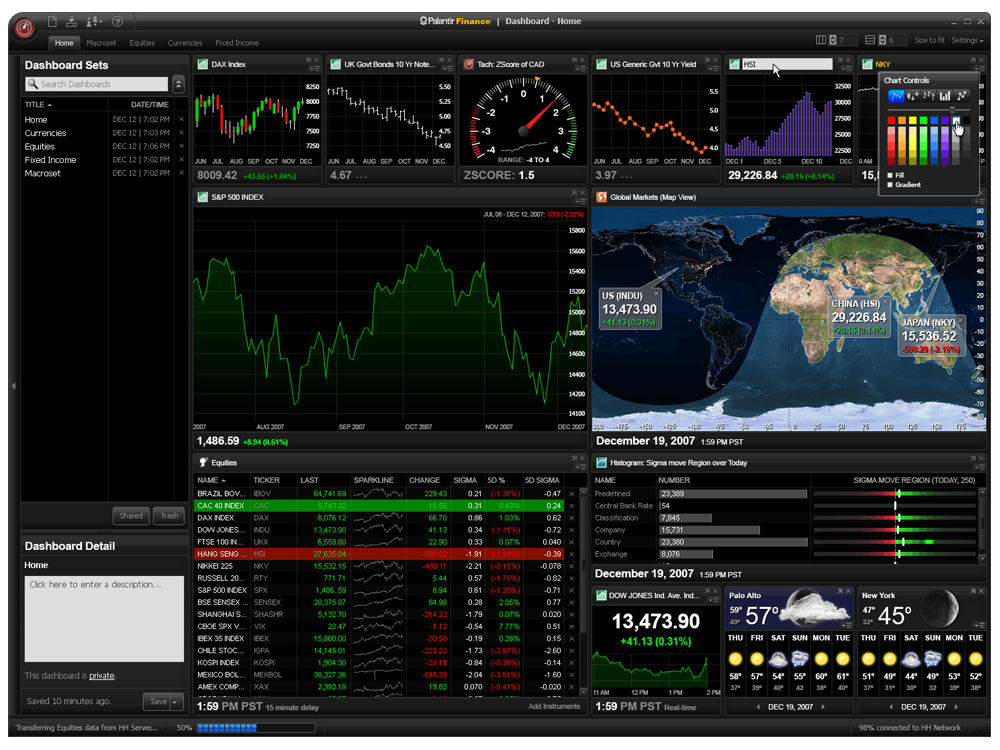Click the UK Govt Bonds panel chart icon

tap(335, 64)
